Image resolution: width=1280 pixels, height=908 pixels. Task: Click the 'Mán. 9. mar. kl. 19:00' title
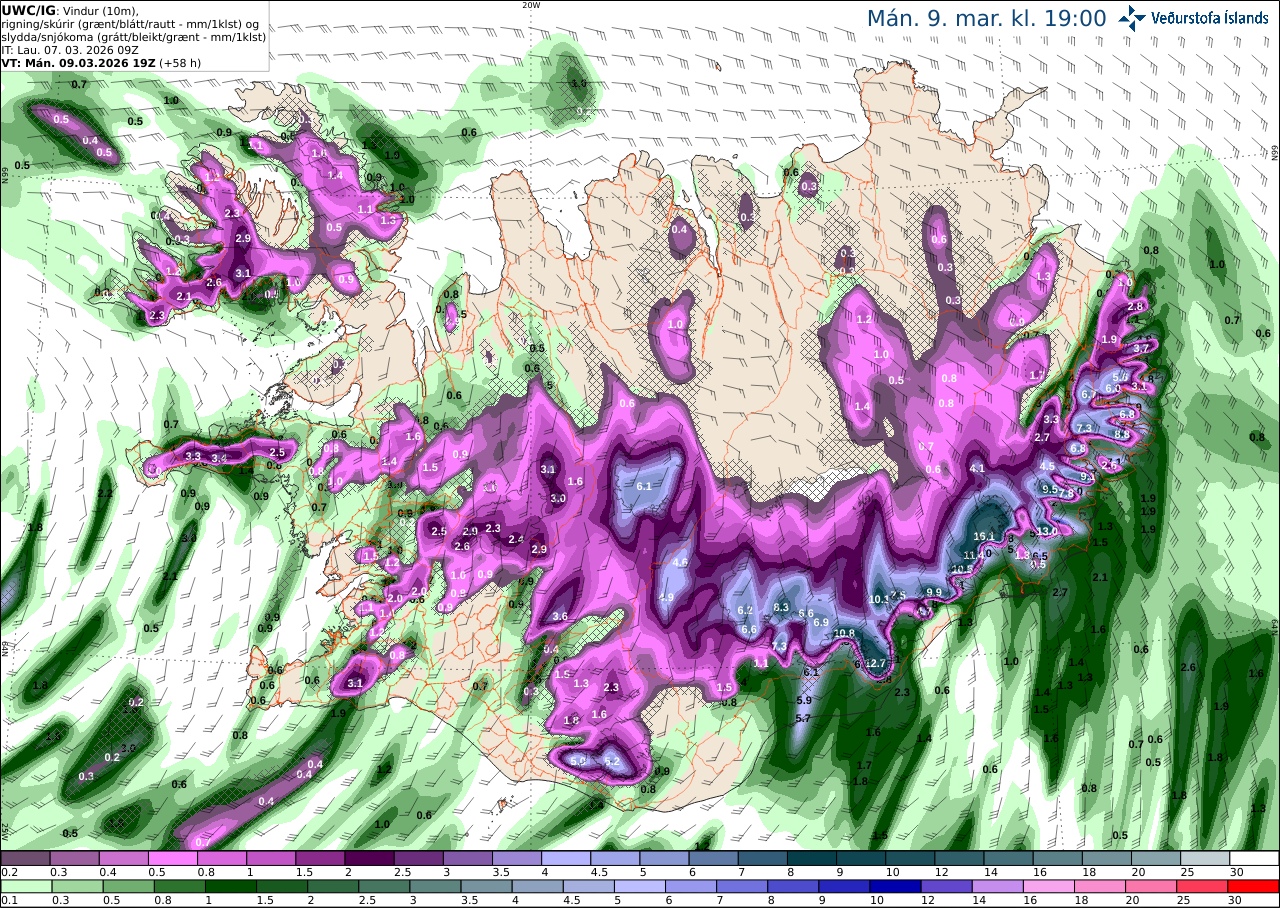(986, 18)
